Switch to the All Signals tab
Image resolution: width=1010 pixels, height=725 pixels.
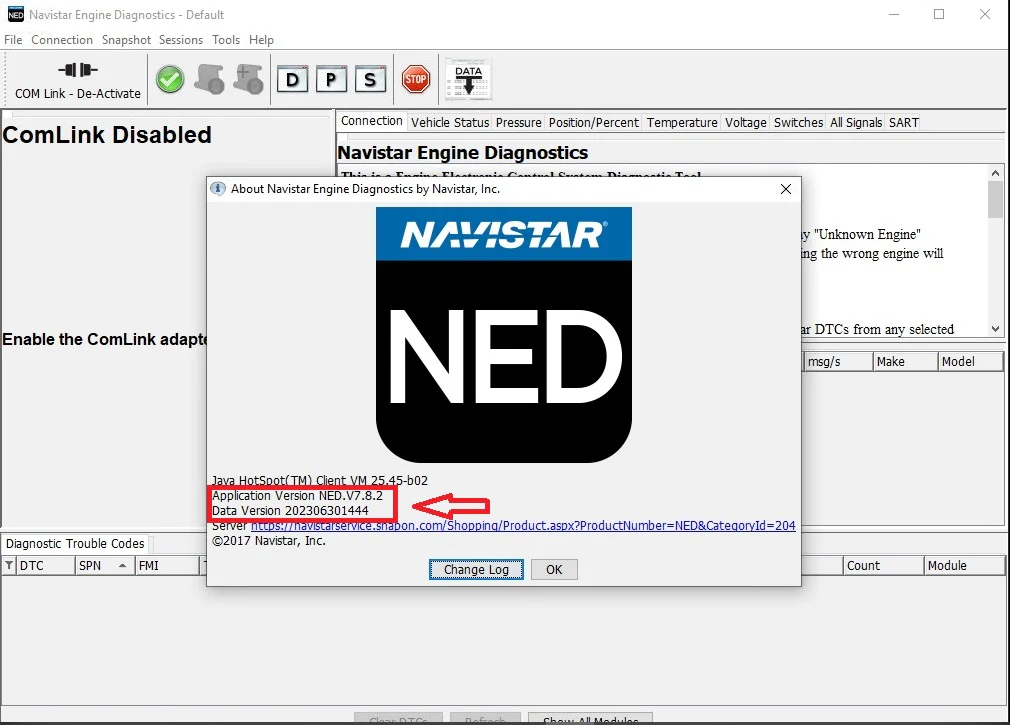(856, 122)
